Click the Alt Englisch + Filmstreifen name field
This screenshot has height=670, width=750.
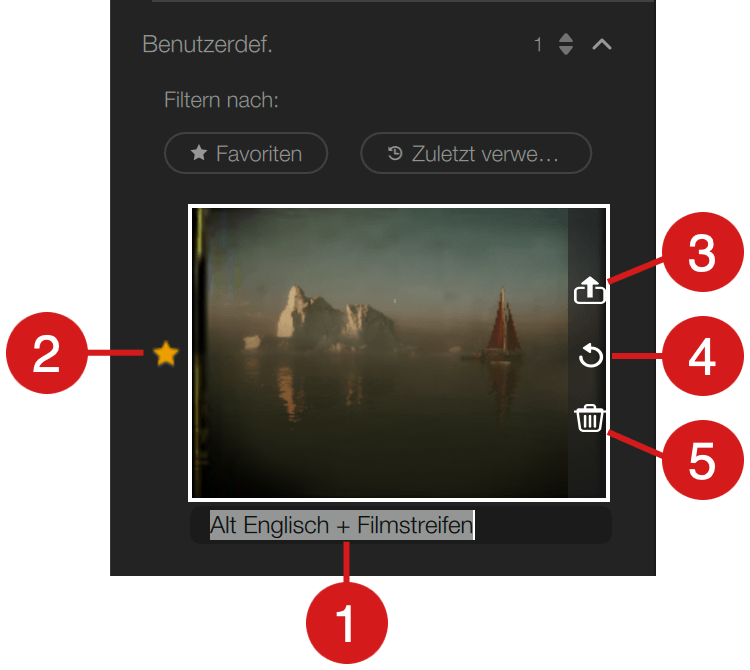tap(401, 525)
